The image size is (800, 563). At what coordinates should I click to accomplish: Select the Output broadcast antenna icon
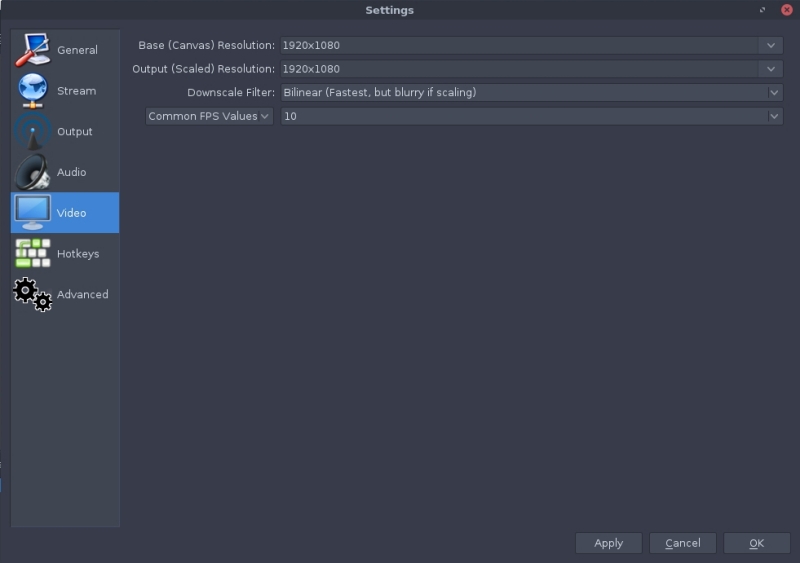click(32, 132)
